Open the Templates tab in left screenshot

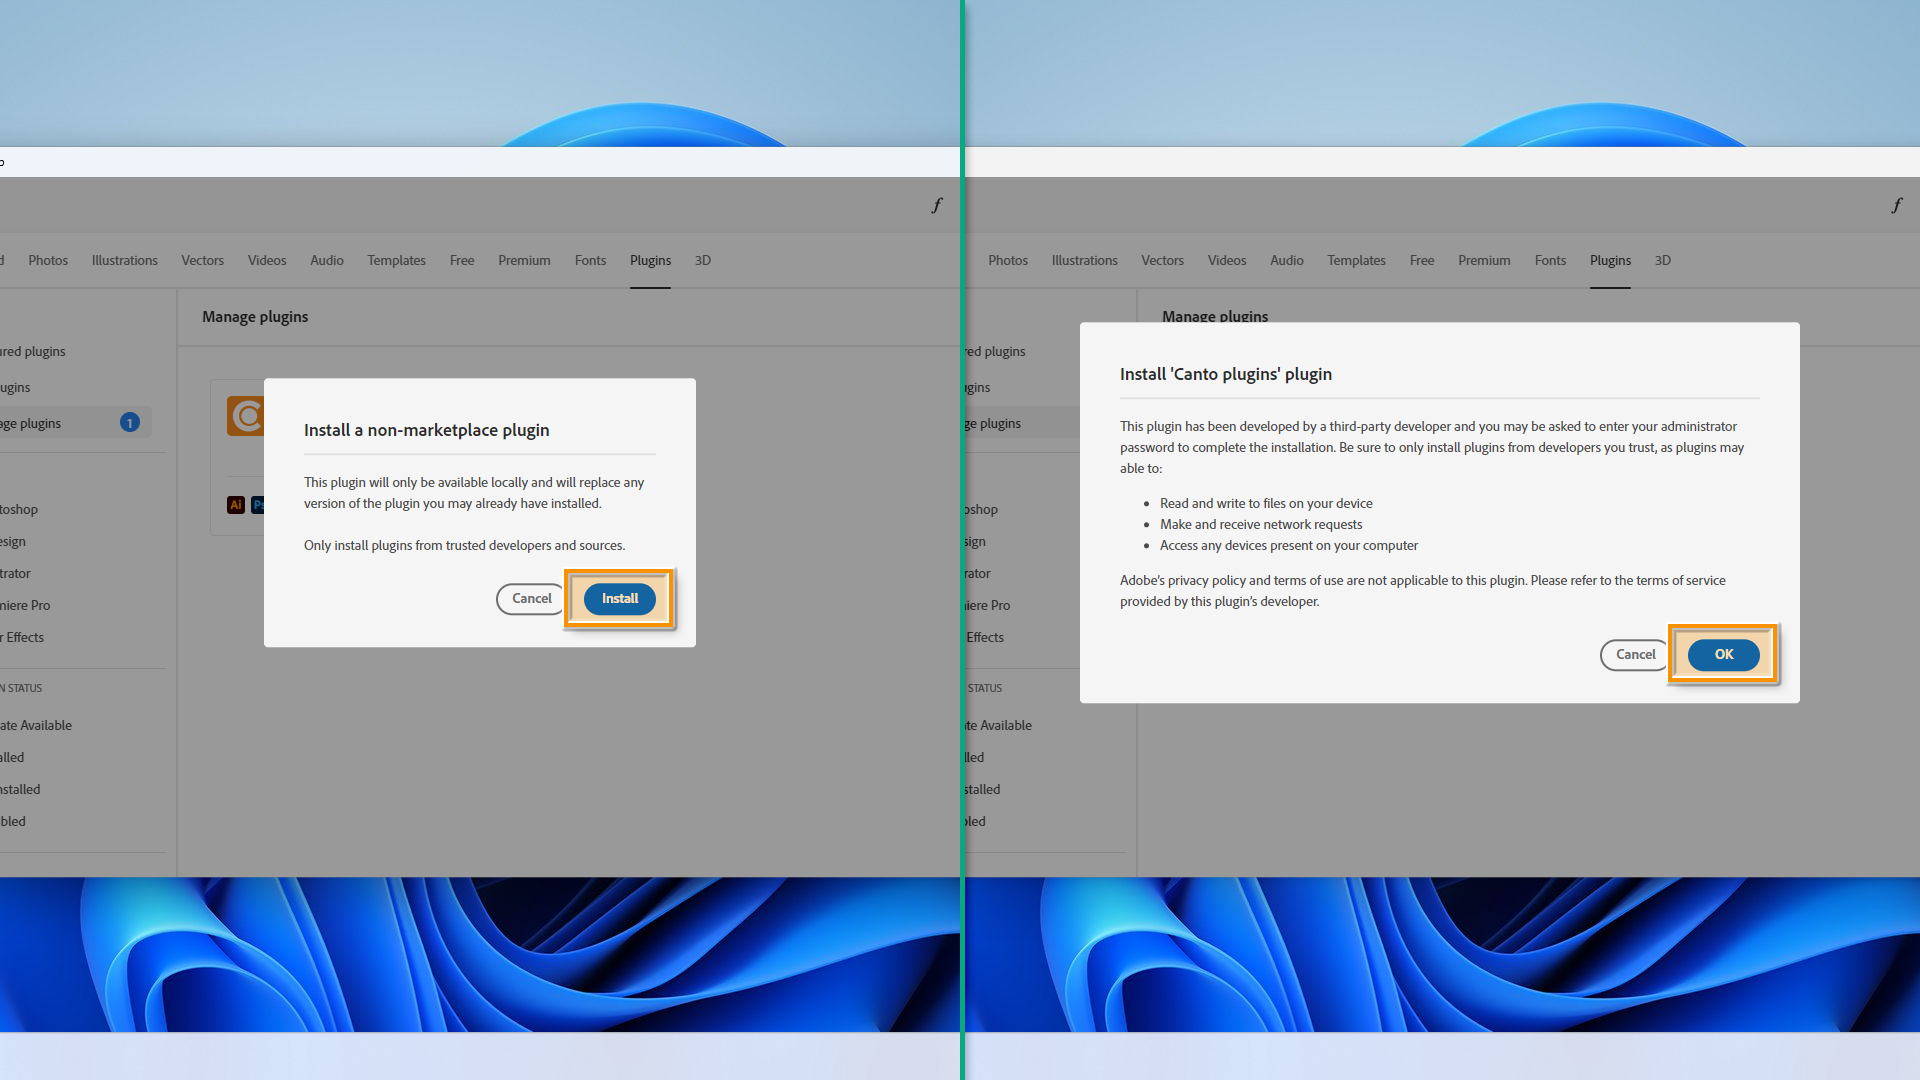[396, 260]
